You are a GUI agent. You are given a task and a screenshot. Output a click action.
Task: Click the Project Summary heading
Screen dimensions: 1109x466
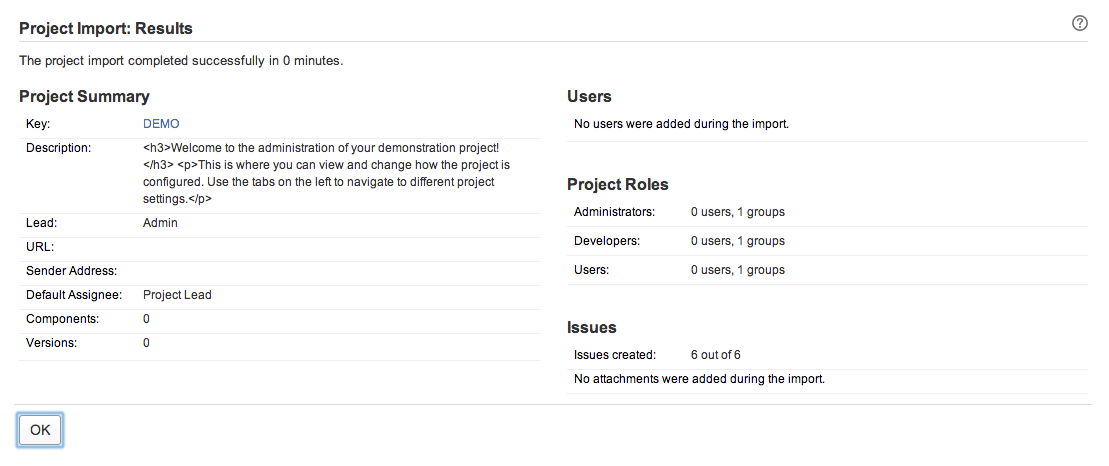point(84,97)
